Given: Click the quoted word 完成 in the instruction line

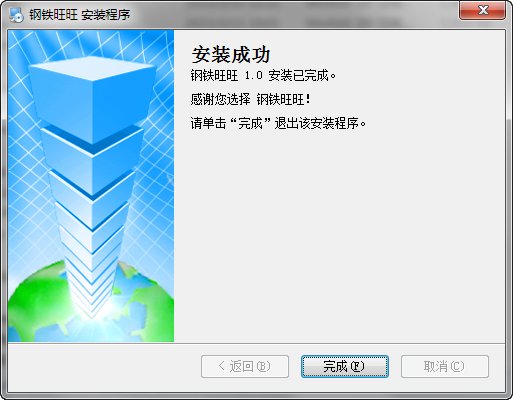Looking at the screenshot, I should tap(251, 123).
